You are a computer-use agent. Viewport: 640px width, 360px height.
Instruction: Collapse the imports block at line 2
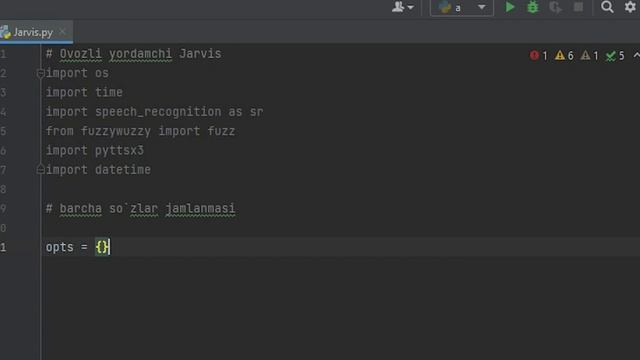pyautogui.click(x=40, y=73)
